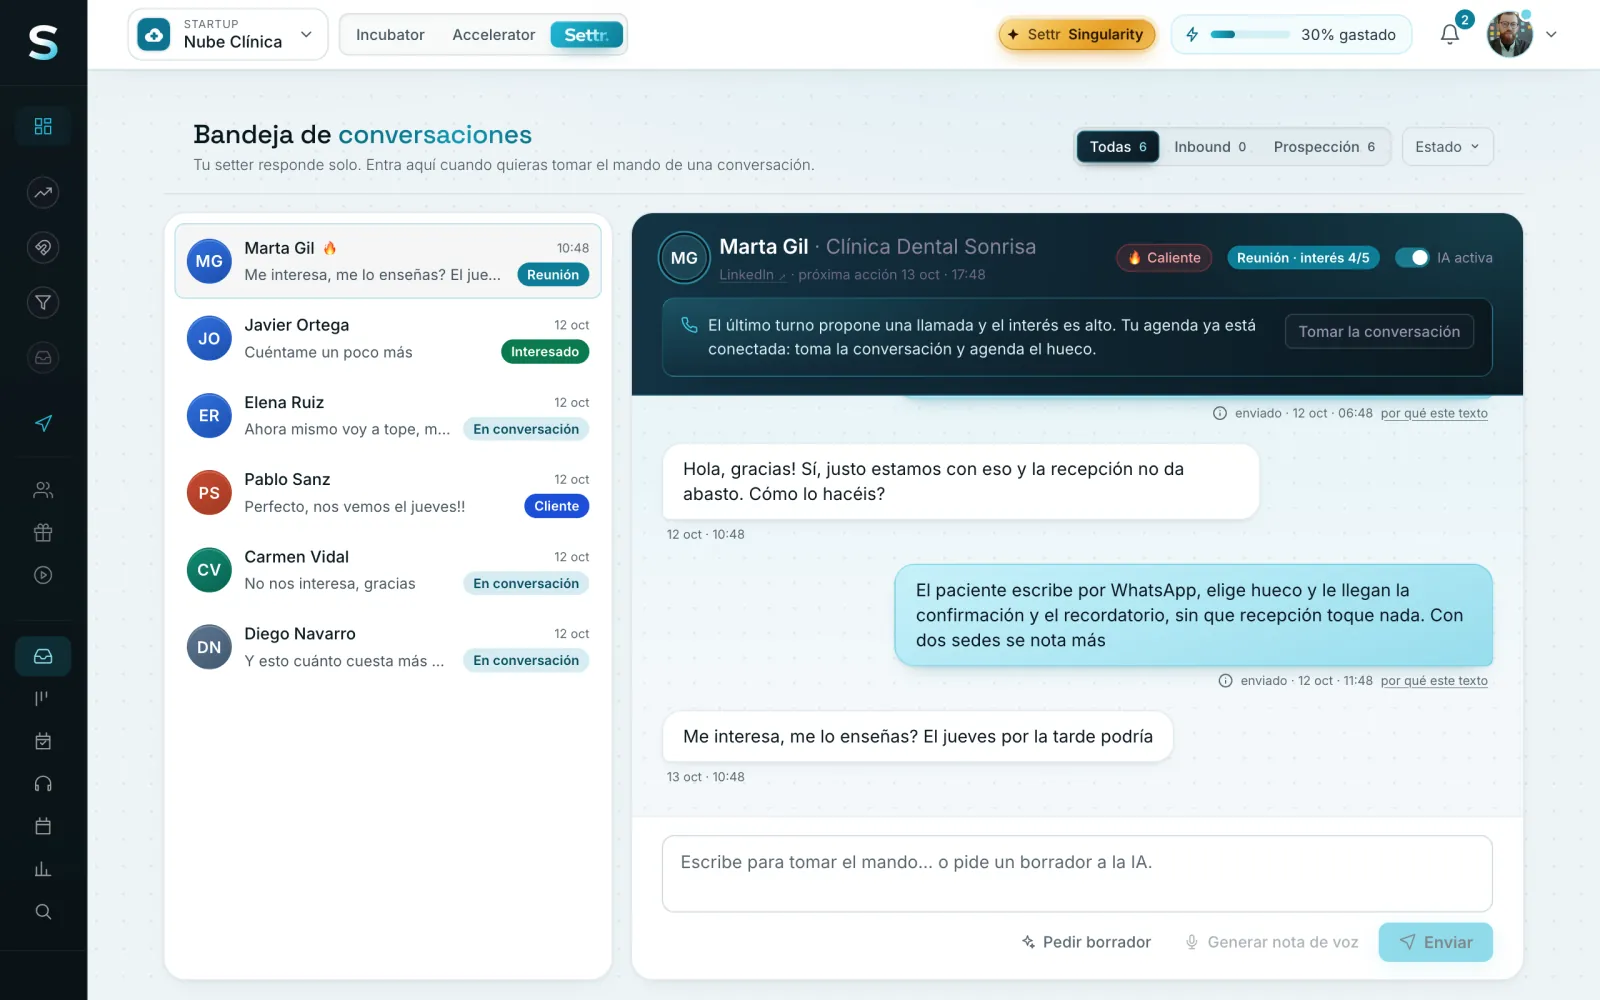Viewport: 1600px width, 1000px height.
Task: Click the calendar check icon in sidebar
Action: tap(43, 741)
